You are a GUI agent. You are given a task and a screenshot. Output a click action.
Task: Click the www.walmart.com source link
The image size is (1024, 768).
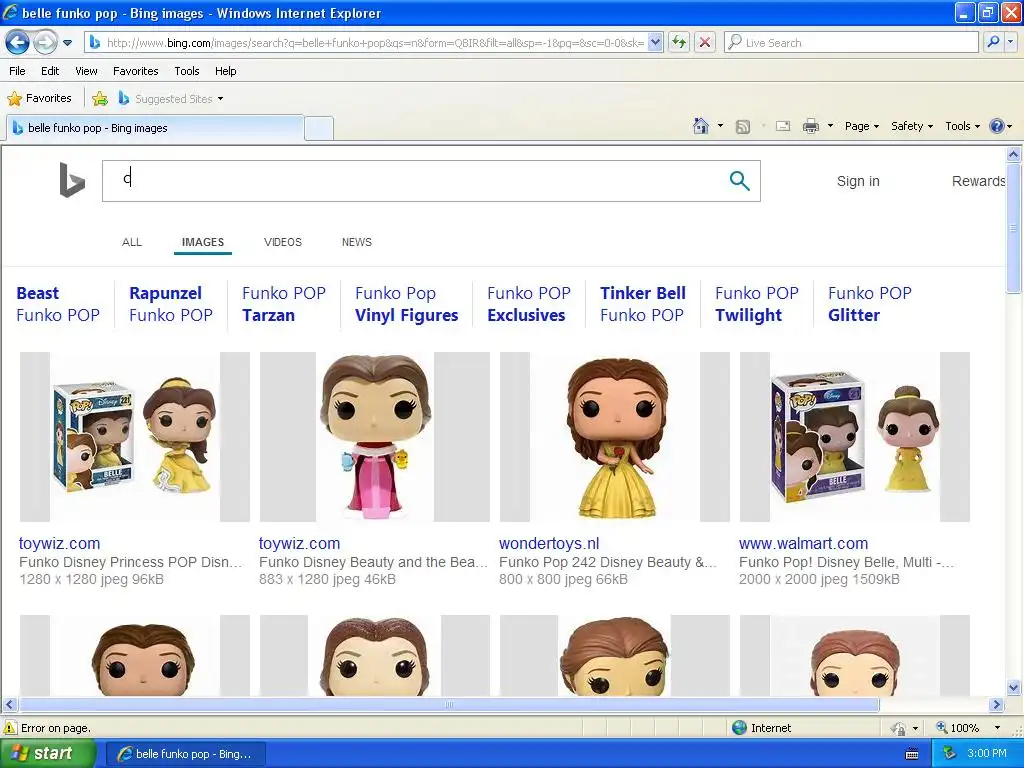[x=803, y=543]
